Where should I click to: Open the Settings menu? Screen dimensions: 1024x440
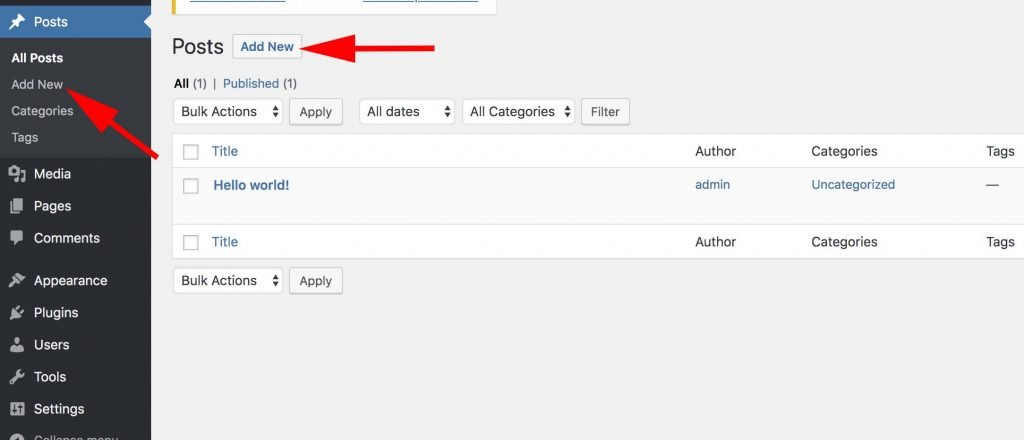[x=59, y=409]
